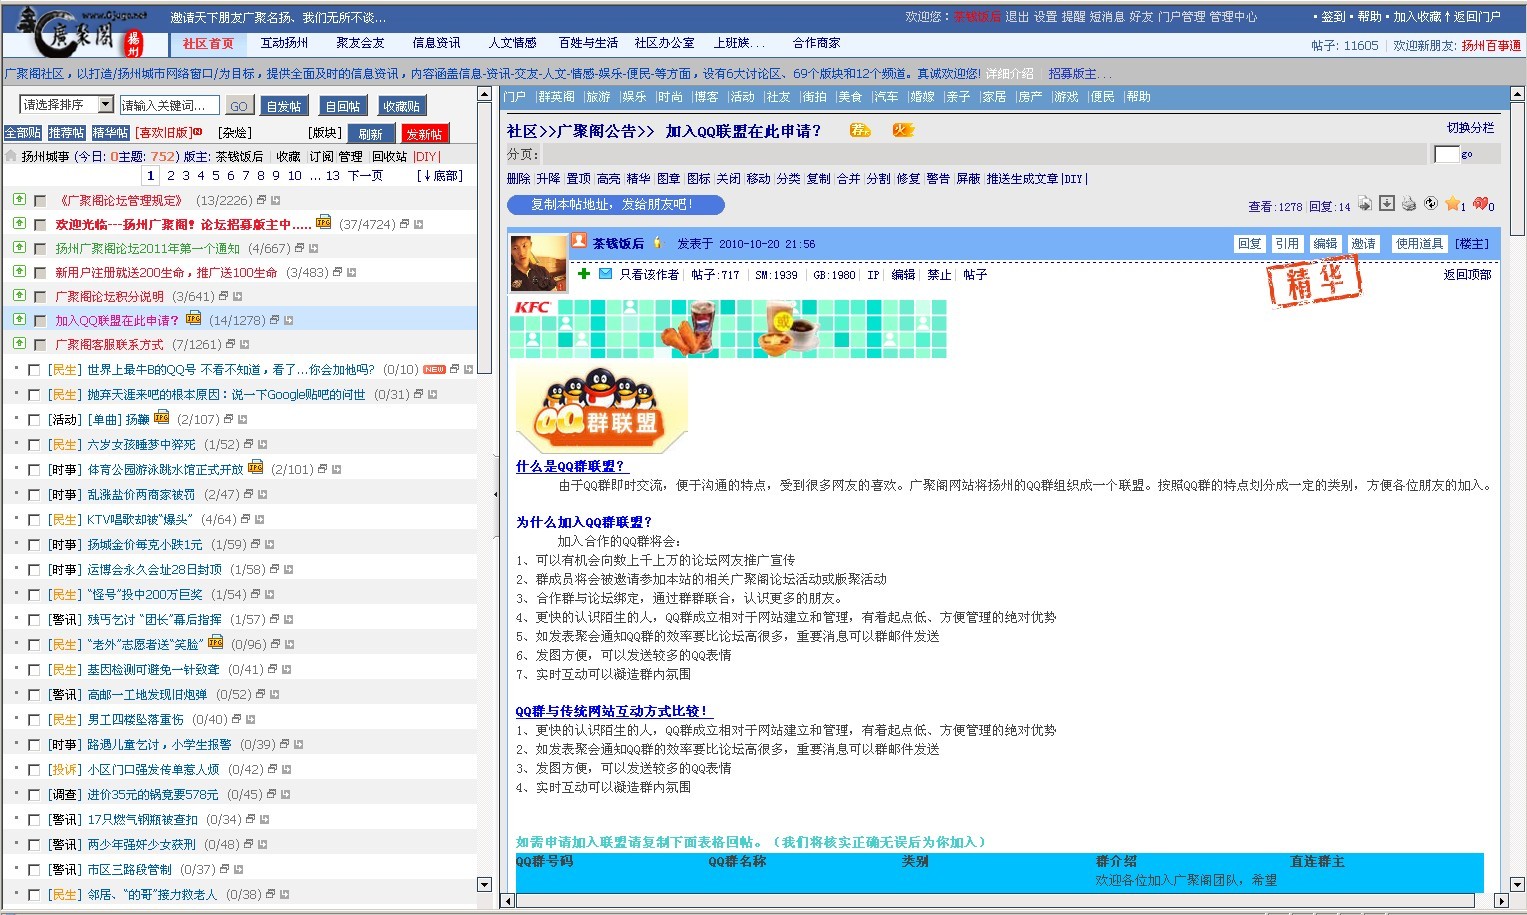This screenshot has width=1527, height=915.
Task: Click the red heart icon in the stats bar
Action: (1481, 204)
